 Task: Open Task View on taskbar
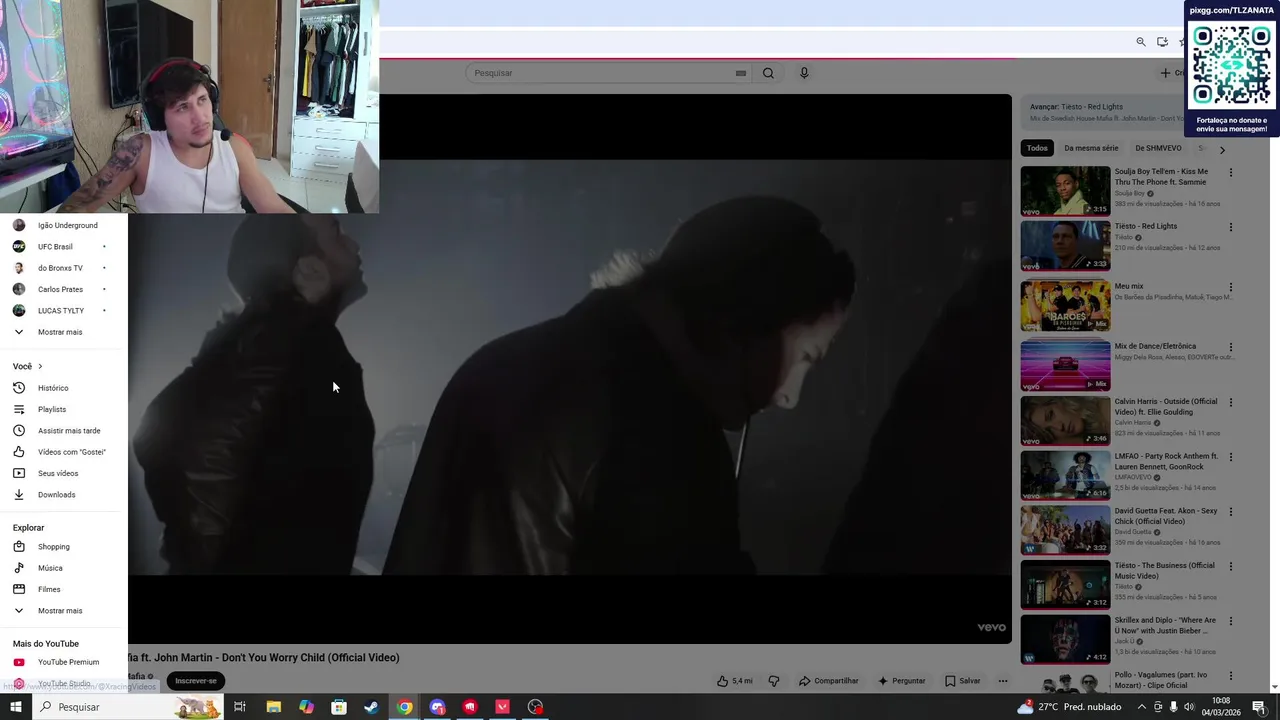pyautogui.click(x=240, y=707)
